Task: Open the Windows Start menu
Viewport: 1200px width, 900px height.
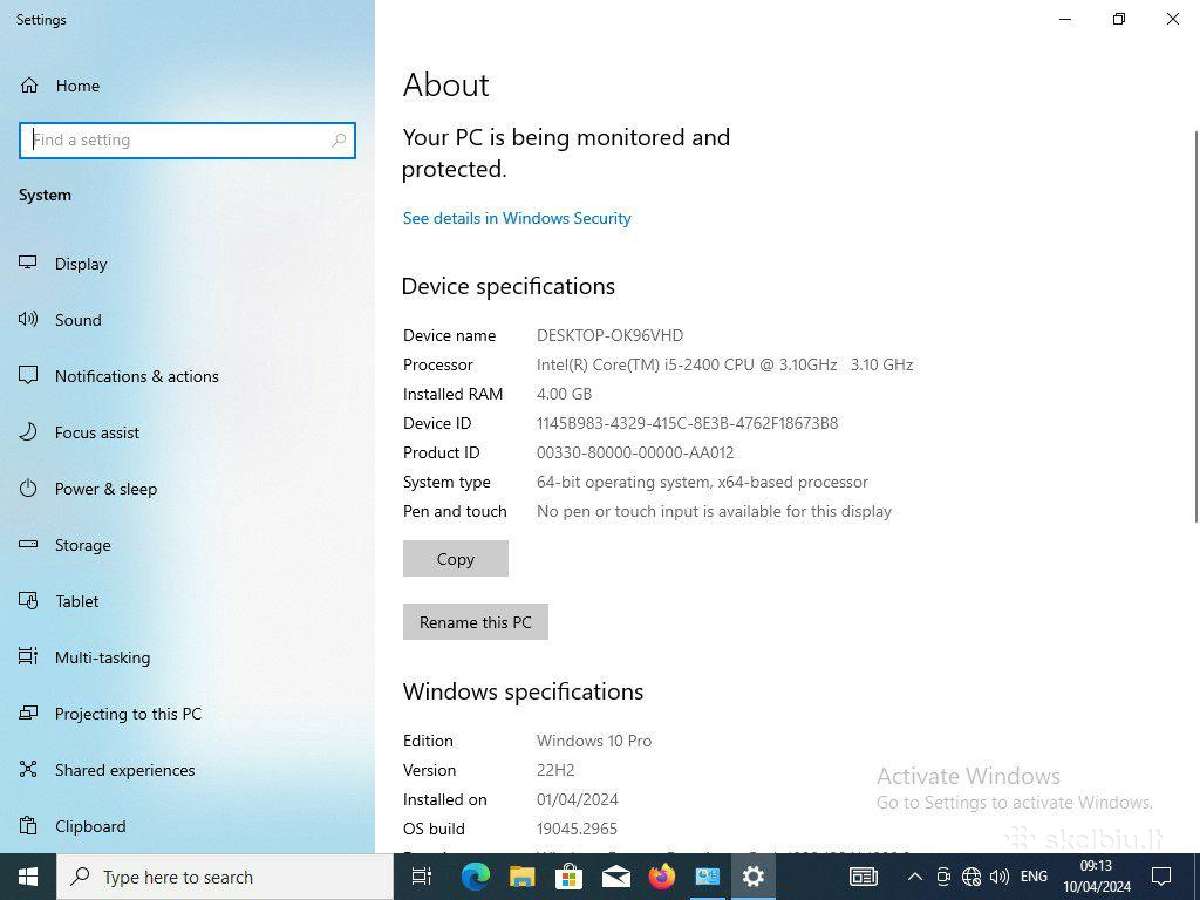Action: pyautogui.click(x=28, y=877)
